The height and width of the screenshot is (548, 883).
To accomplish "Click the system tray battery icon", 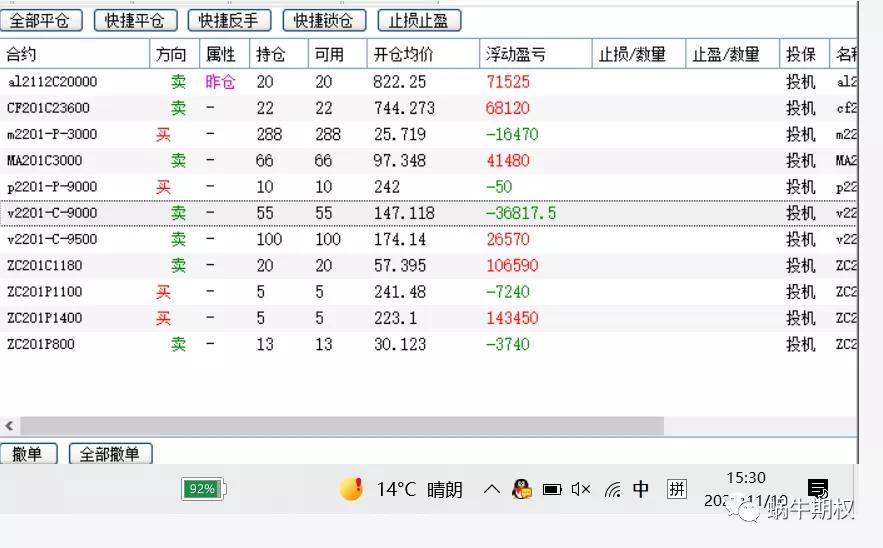I will click(x=551, y=489).
